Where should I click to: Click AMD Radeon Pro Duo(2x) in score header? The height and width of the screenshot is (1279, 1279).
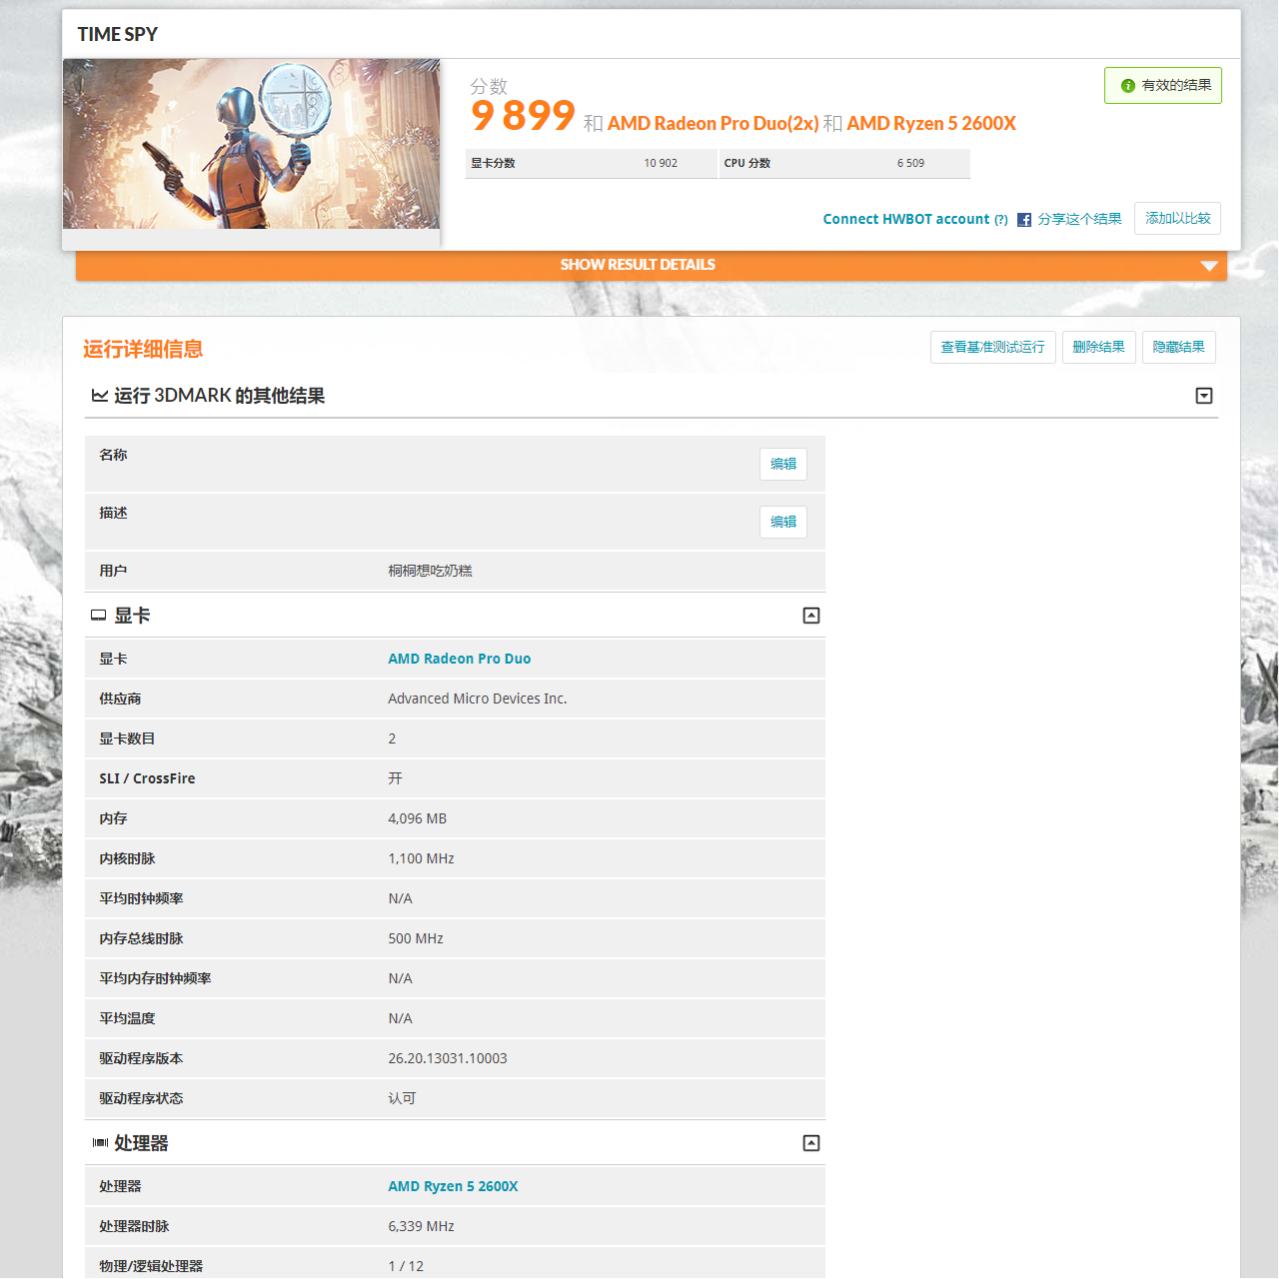tap(713, 124)
